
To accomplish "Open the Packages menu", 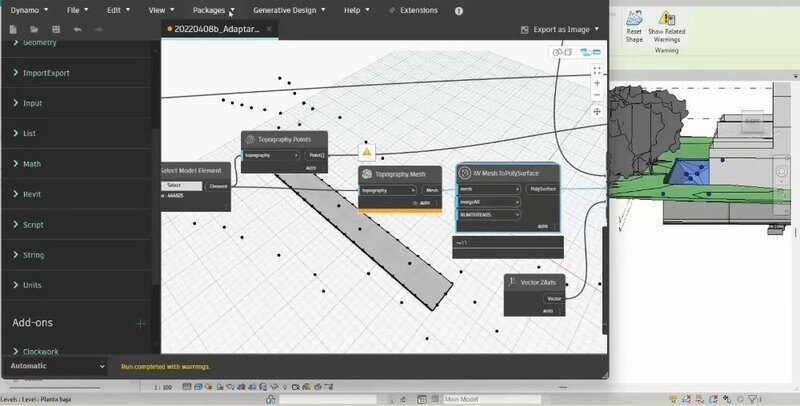I will tap(214, 10).
